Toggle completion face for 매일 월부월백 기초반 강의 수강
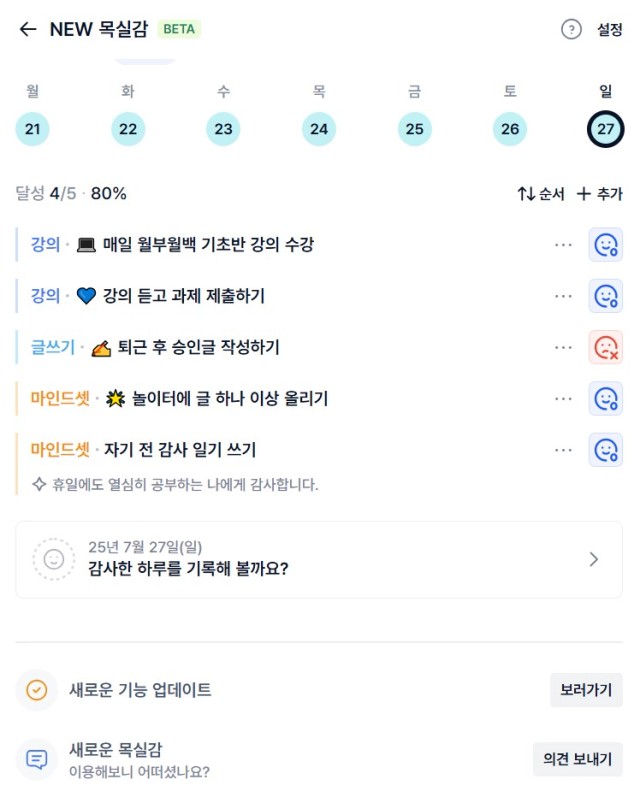Screen dimensions: 640x785 (x=605, y=245)
